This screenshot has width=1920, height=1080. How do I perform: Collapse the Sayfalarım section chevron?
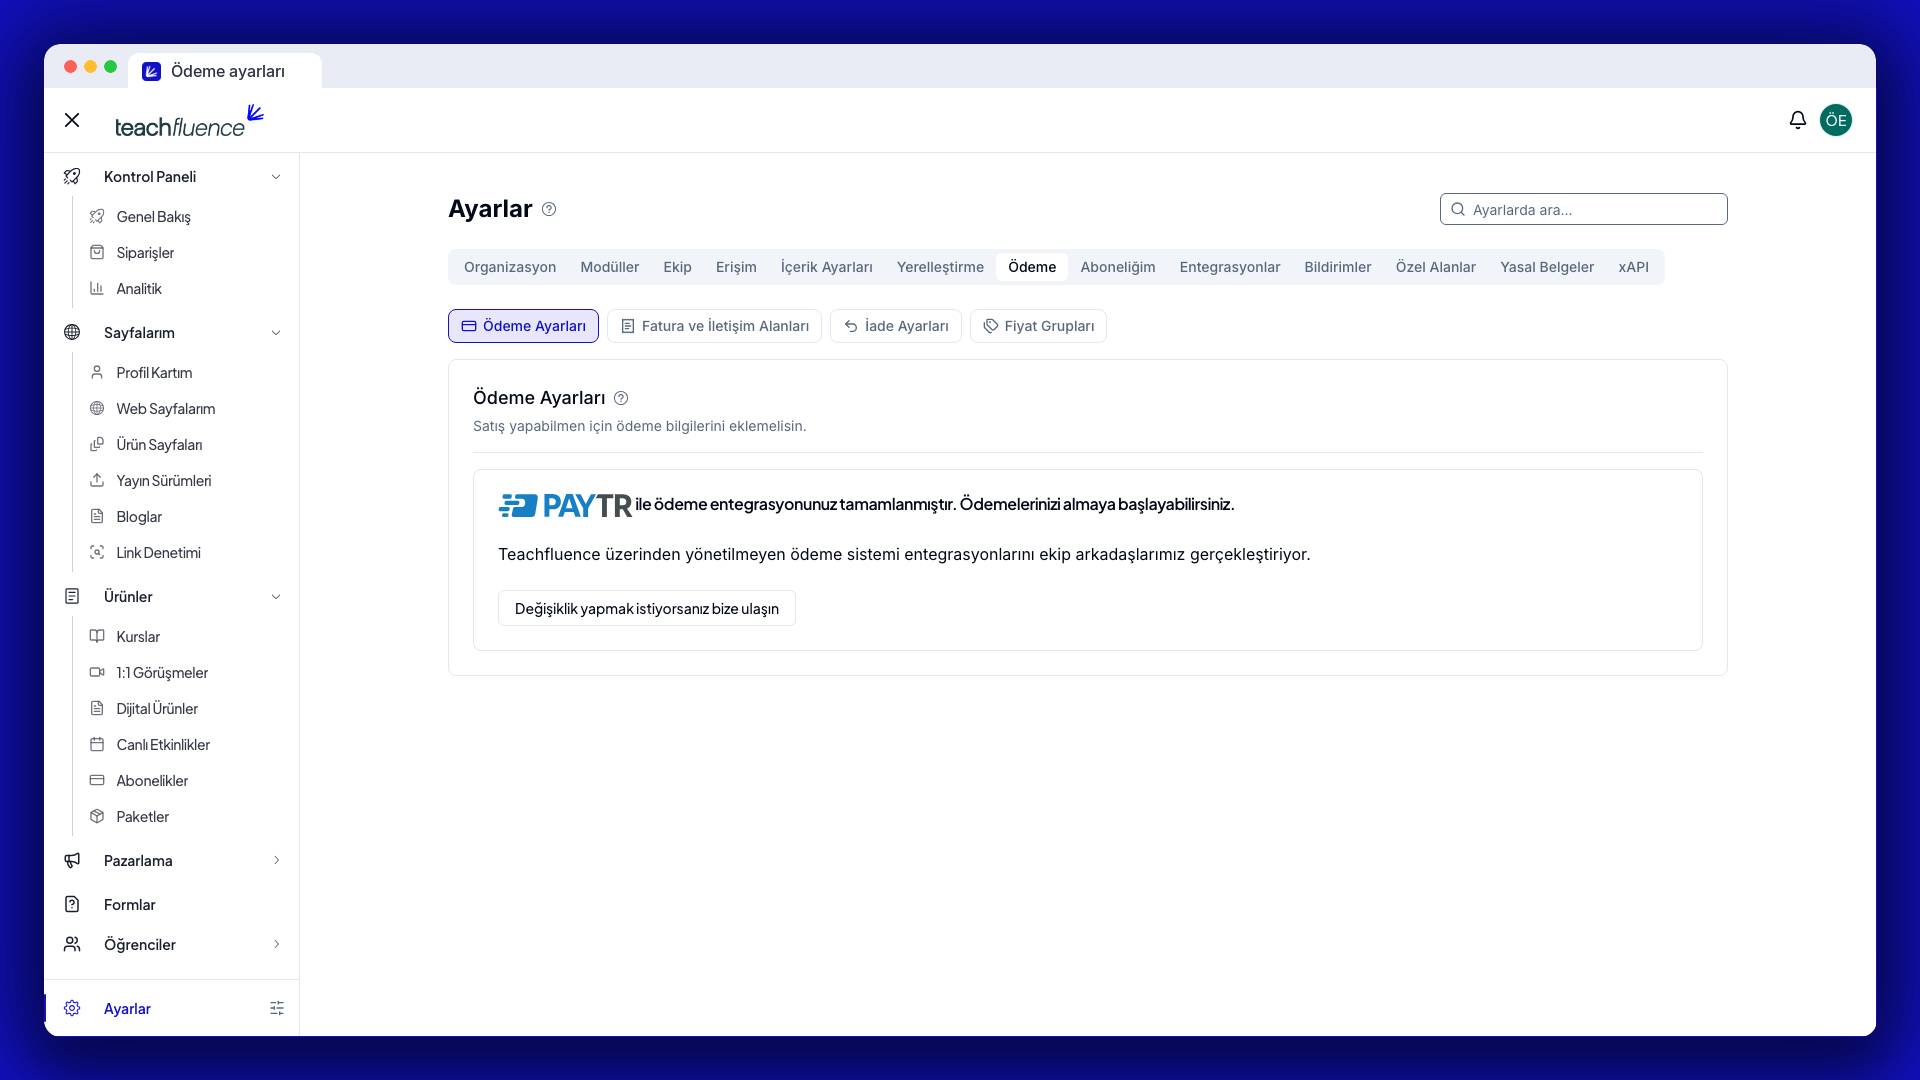276,333
